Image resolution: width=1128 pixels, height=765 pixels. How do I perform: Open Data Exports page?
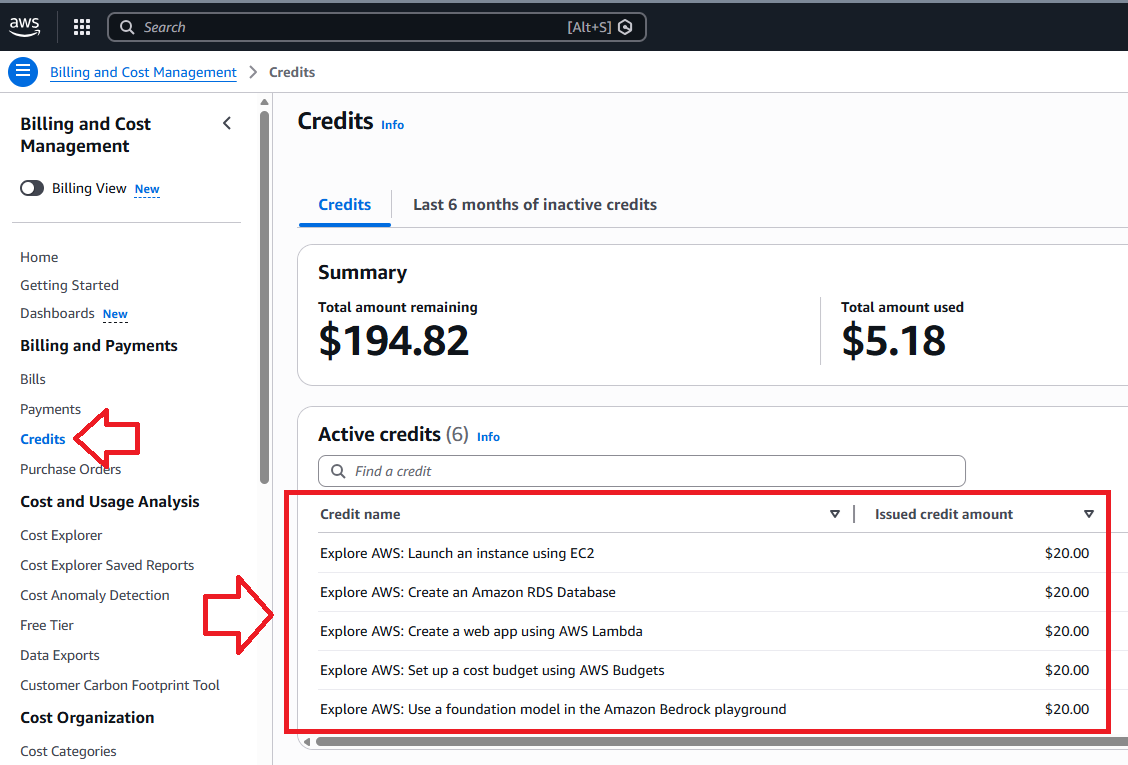(x=60, y=656)
